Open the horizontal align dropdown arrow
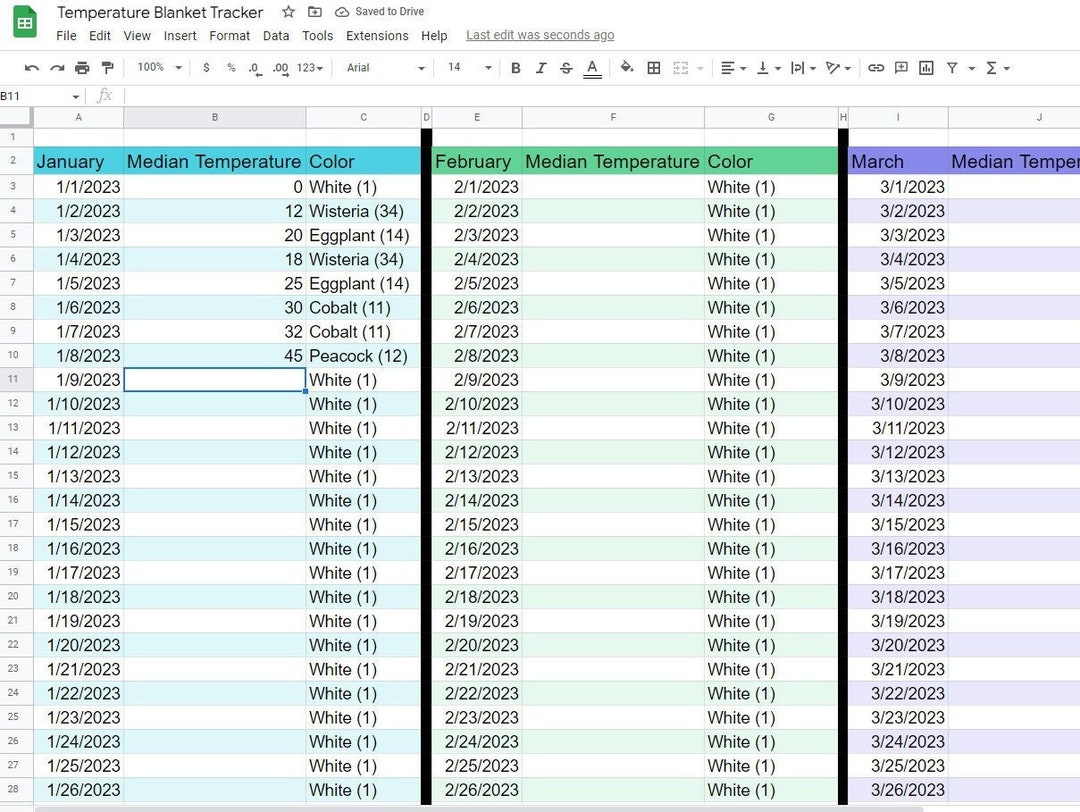Image resolution: width=1080 pixels, height=812 pixels. coord(742,68)
